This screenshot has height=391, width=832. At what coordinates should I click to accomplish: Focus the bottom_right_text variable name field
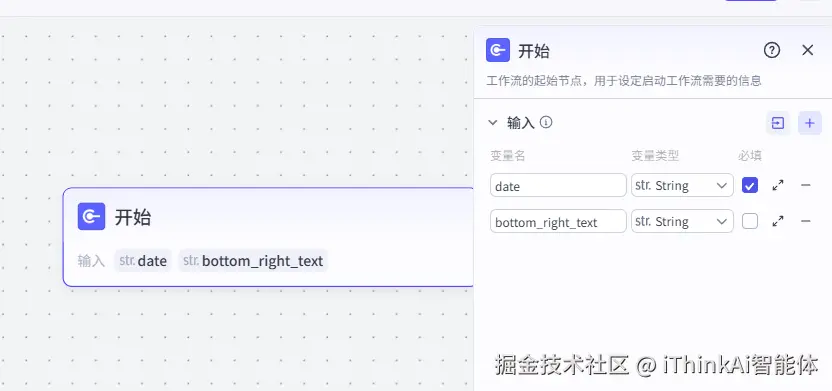tap(558, 221)
